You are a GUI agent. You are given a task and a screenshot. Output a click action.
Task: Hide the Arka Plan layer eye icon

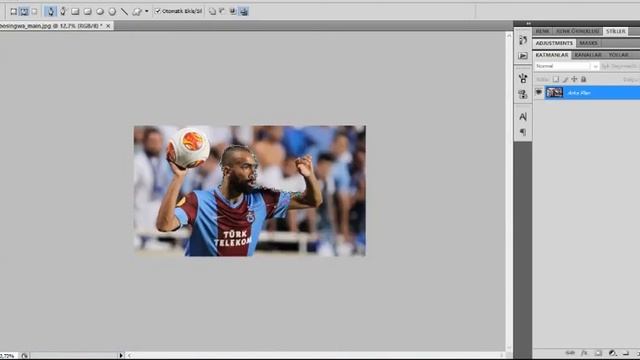(x=539, y=92)
